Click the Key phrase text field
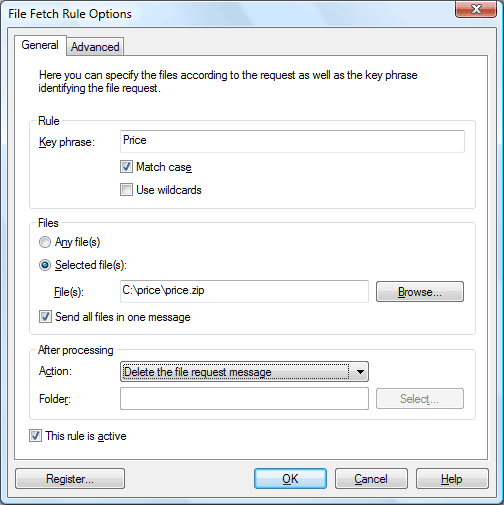The image size is (504, 505). 292,141
